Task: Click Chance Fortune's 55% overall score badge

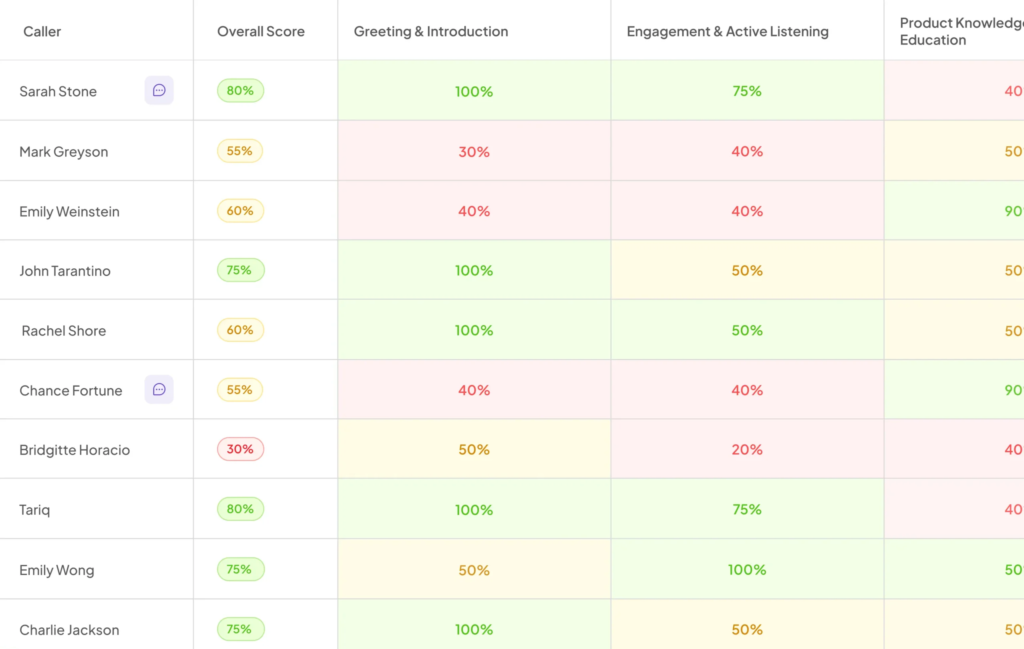Action: pyautogui.click(x=240, y=390)
